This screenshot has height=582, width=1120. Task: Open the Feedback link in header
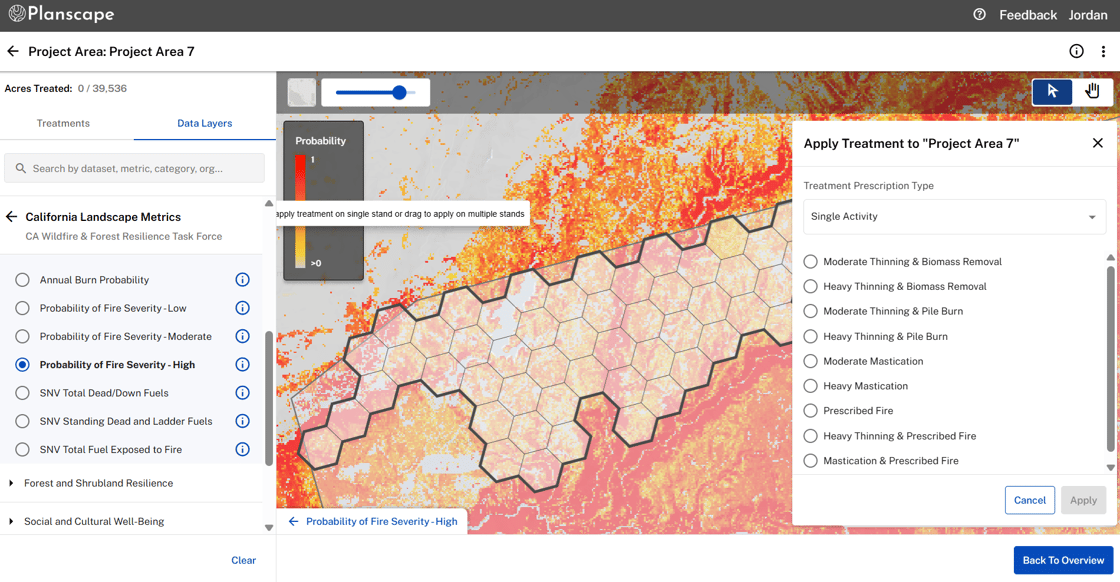[1027, 15]
